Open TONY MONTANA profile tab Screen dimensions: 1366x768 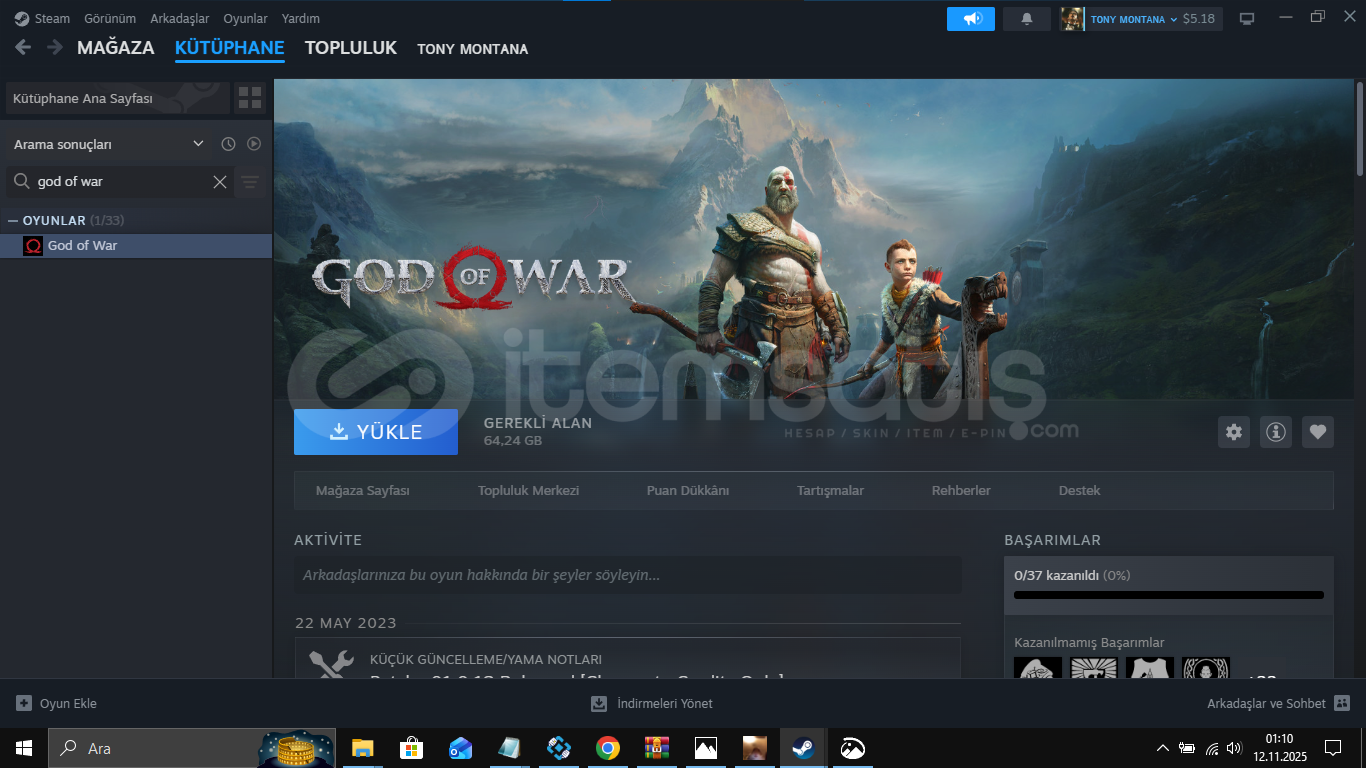click(473, 49)
